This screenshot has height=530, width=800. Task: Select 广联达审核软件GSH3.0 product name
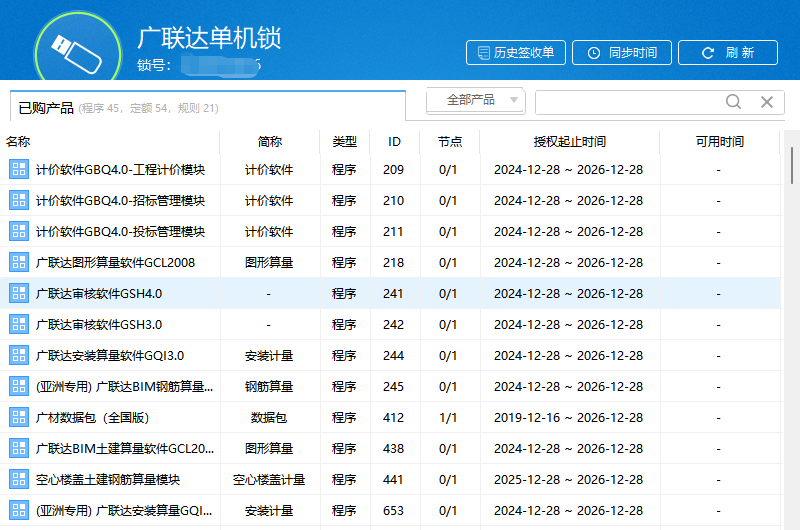(x=99, y=324)
